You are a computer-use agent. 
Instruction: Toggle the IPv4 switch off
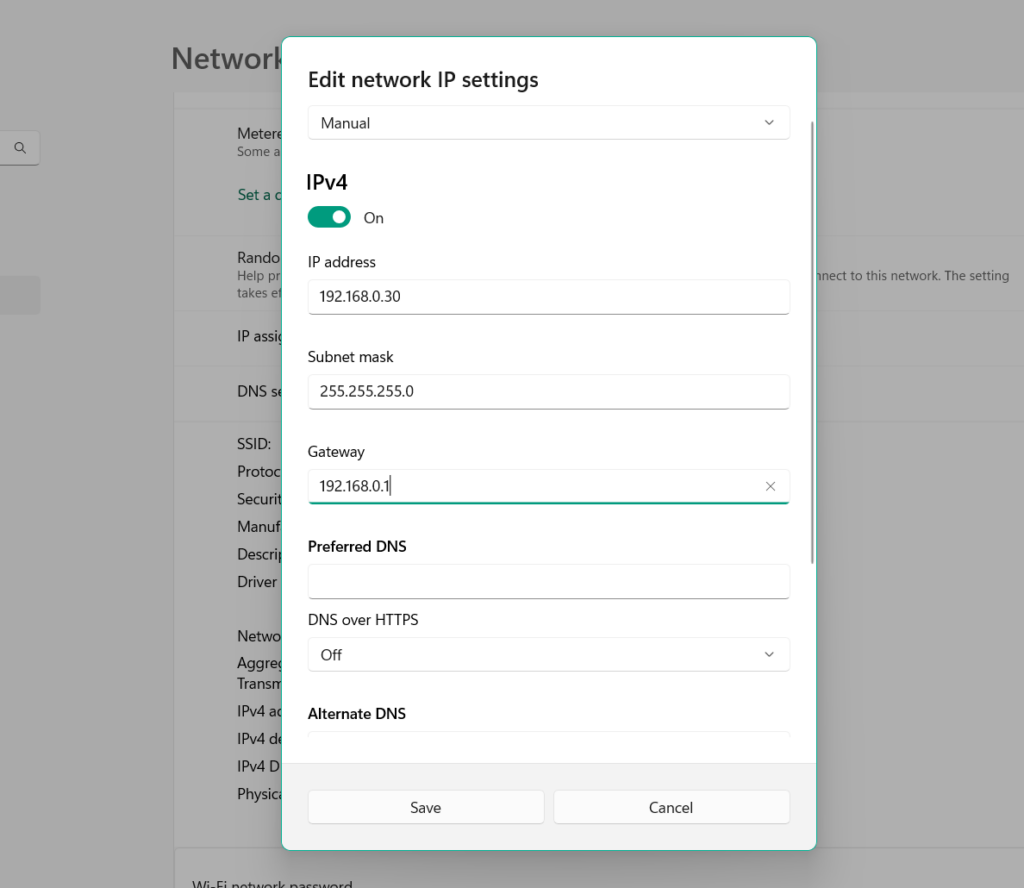coord(329,217)
